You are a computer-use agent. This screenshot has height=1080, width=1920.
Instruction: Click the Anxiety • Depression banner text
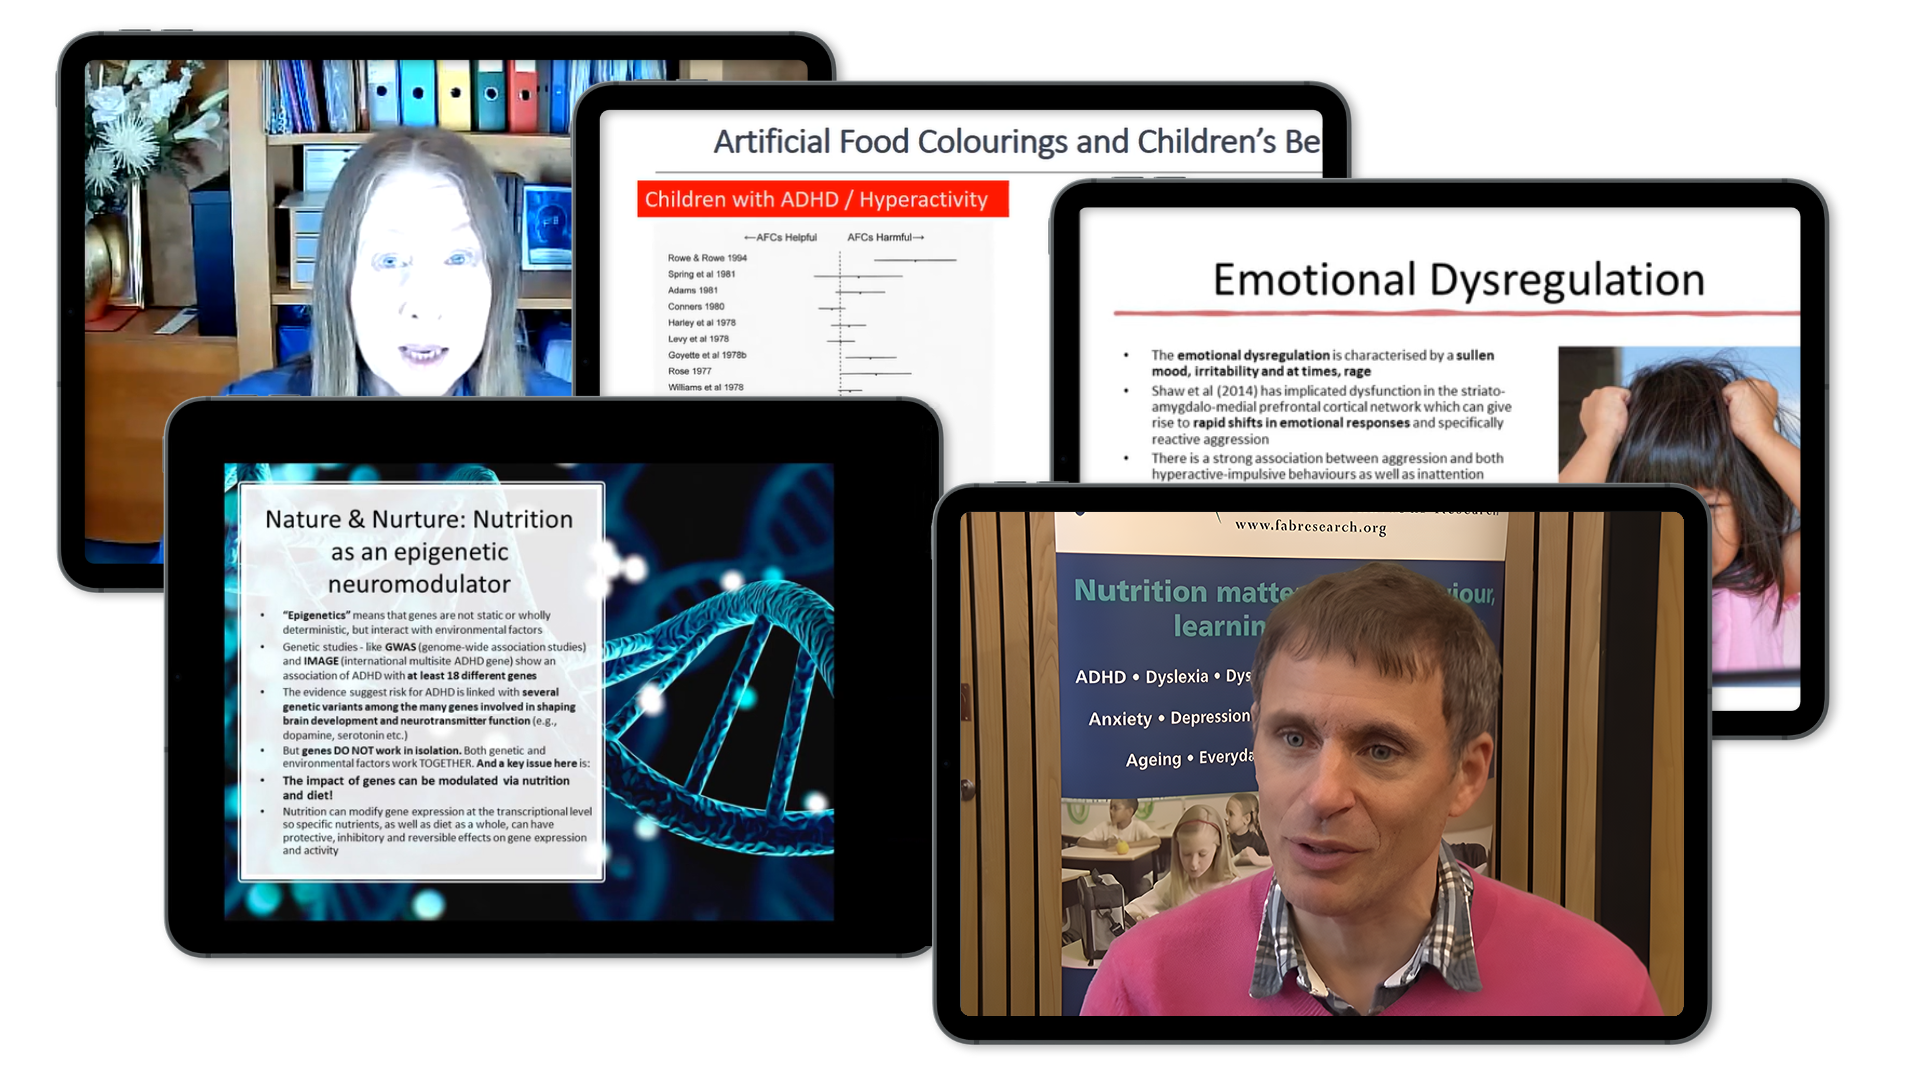point(1168,718)
